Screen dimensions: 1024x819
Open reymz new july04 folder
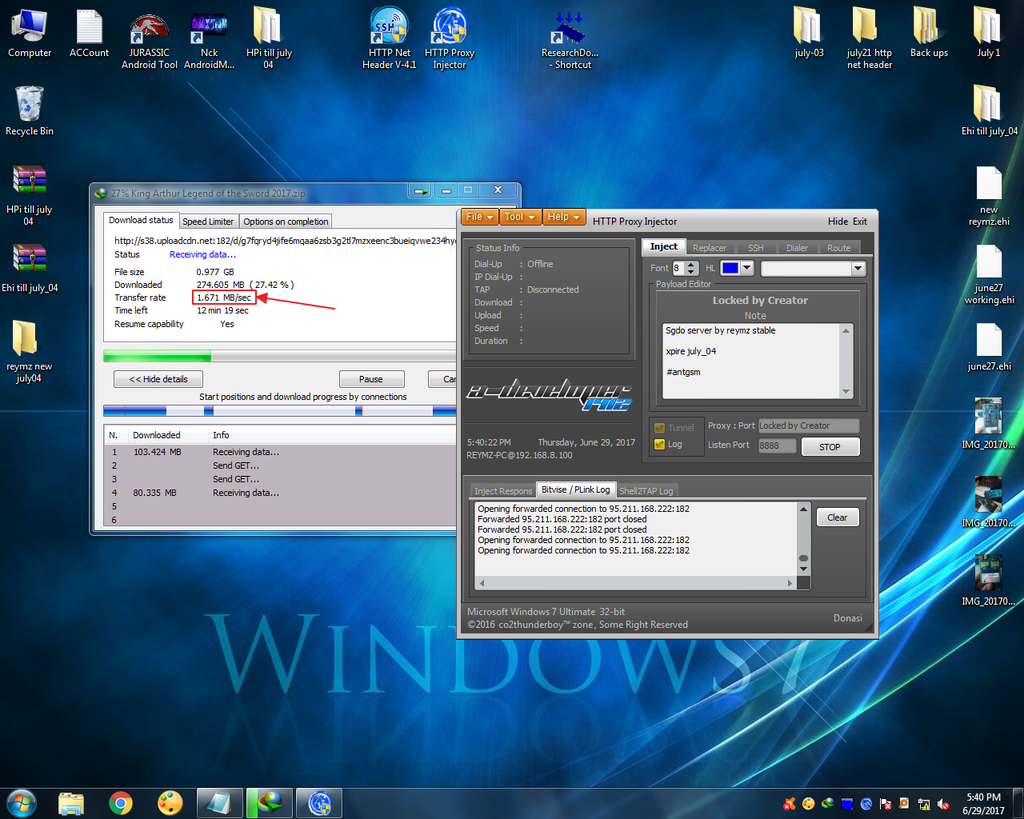coord(29,351)
